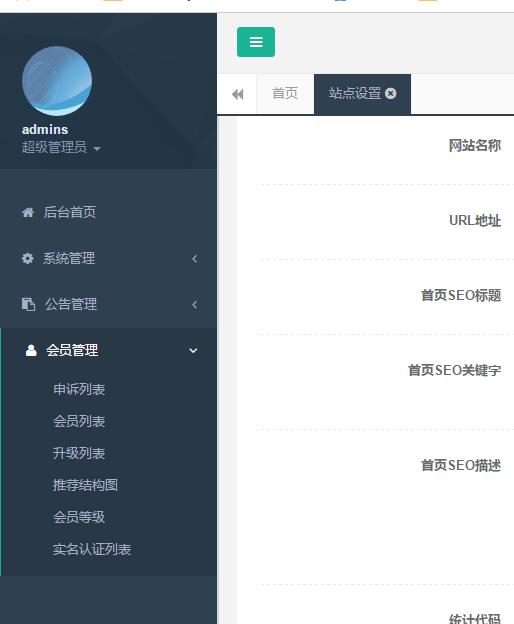Open 申诉列表 in the sidebar
514x624 pixels.
pyautogui.click(x=79, y=389)
